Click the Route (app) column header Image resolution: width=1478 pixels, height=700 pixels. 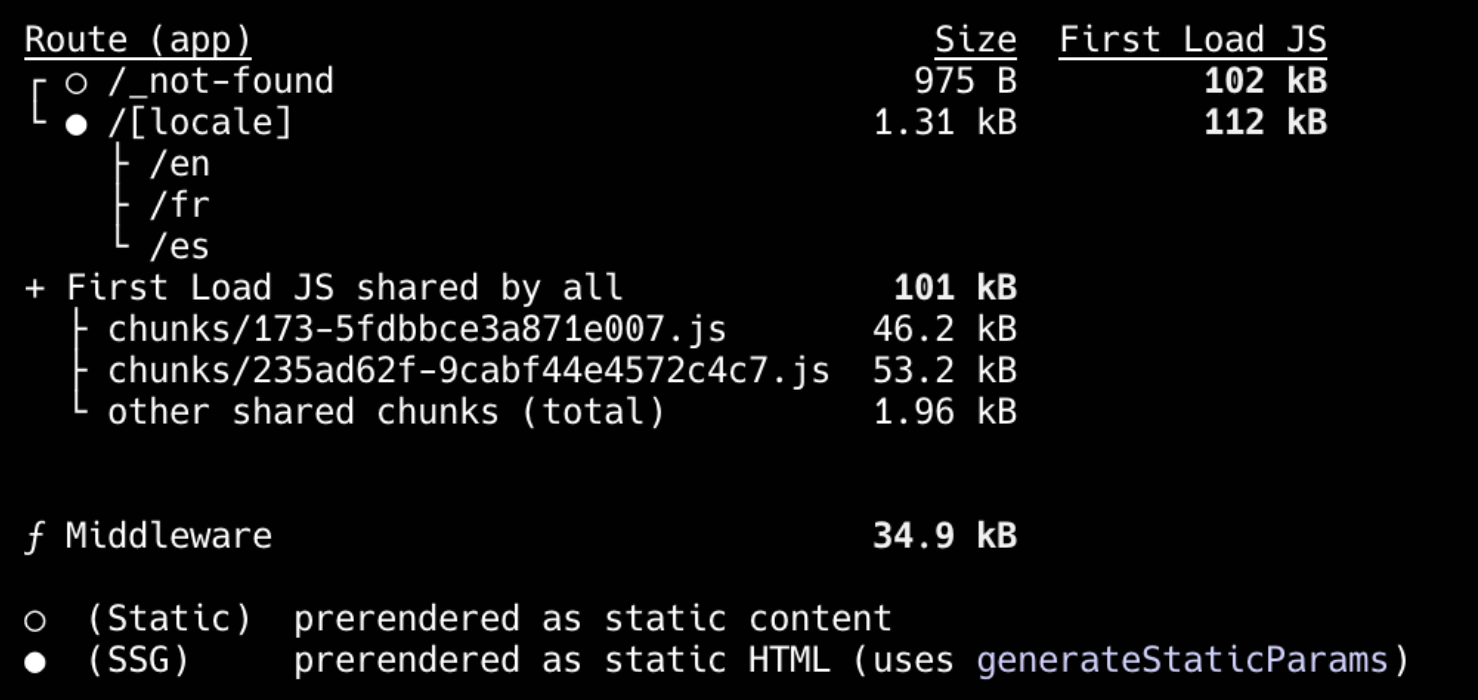[138, 41]
